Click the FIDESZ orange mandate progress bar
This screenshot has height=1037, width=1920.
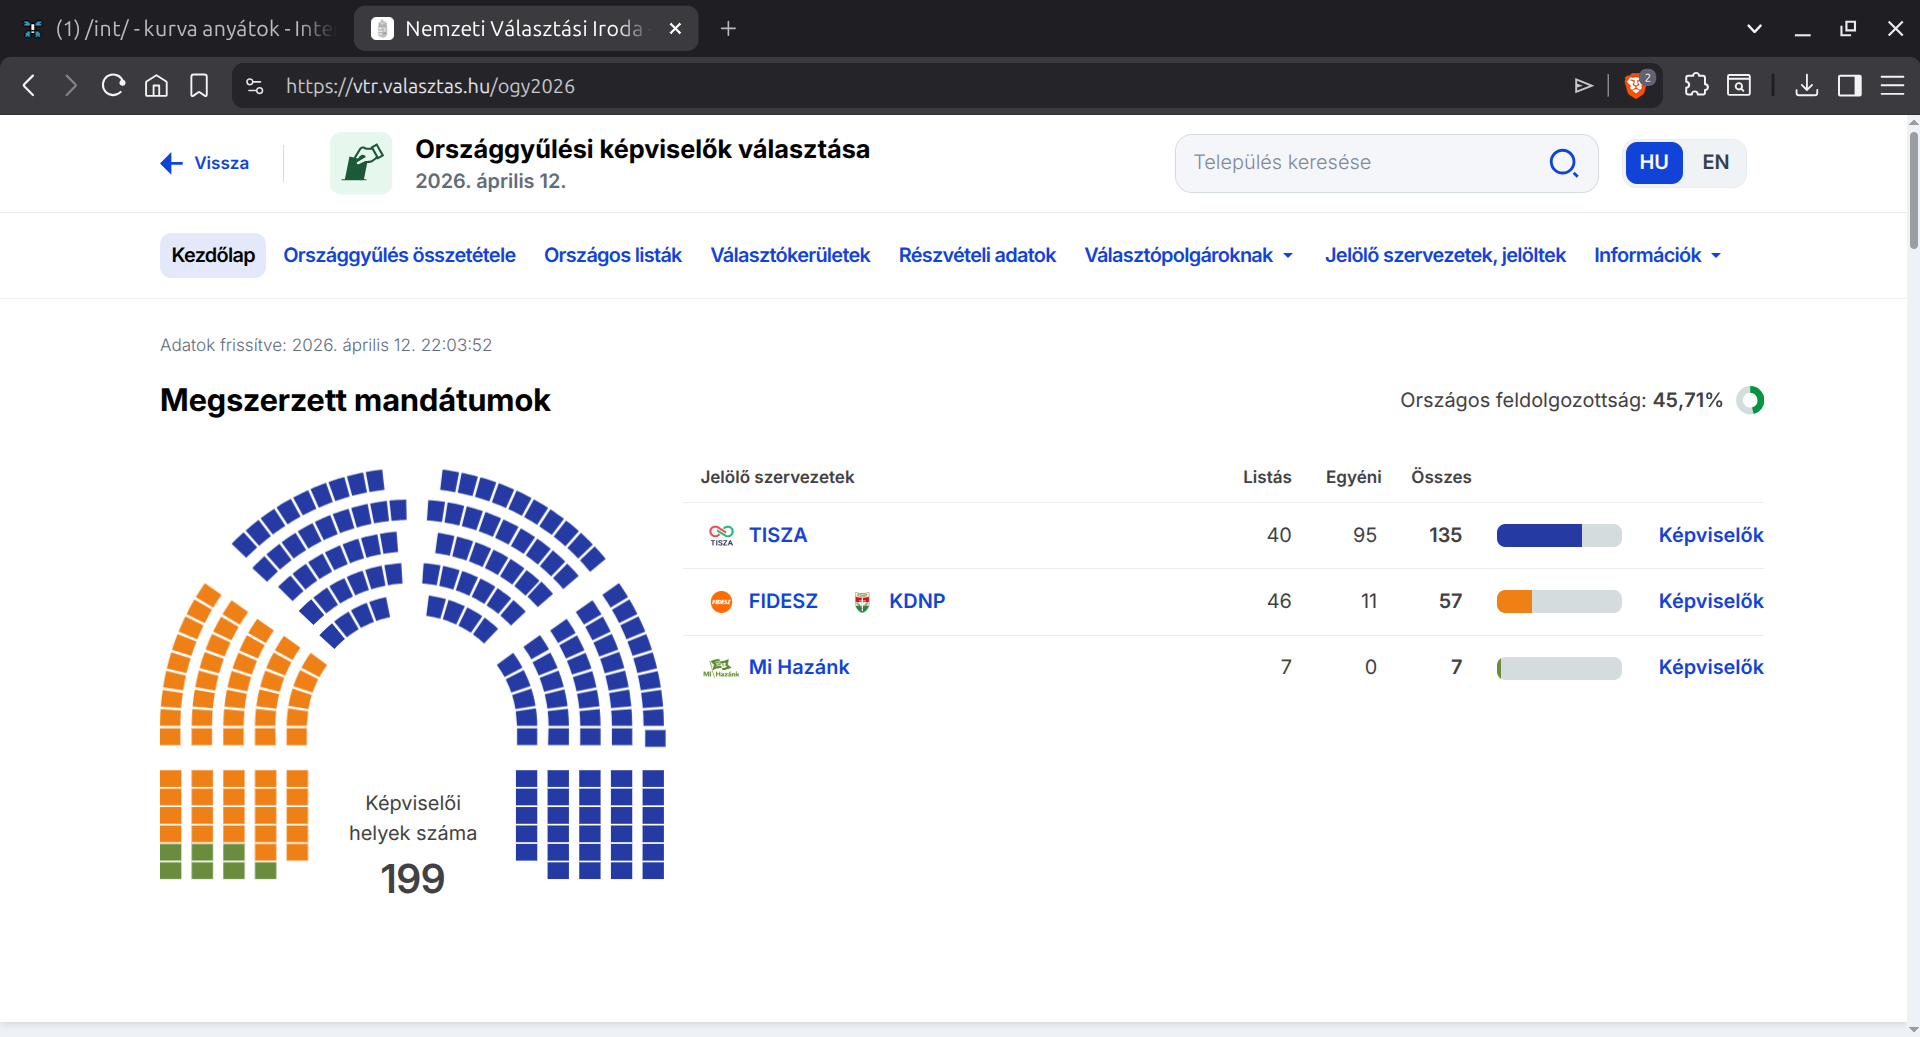click(1559, 602)
